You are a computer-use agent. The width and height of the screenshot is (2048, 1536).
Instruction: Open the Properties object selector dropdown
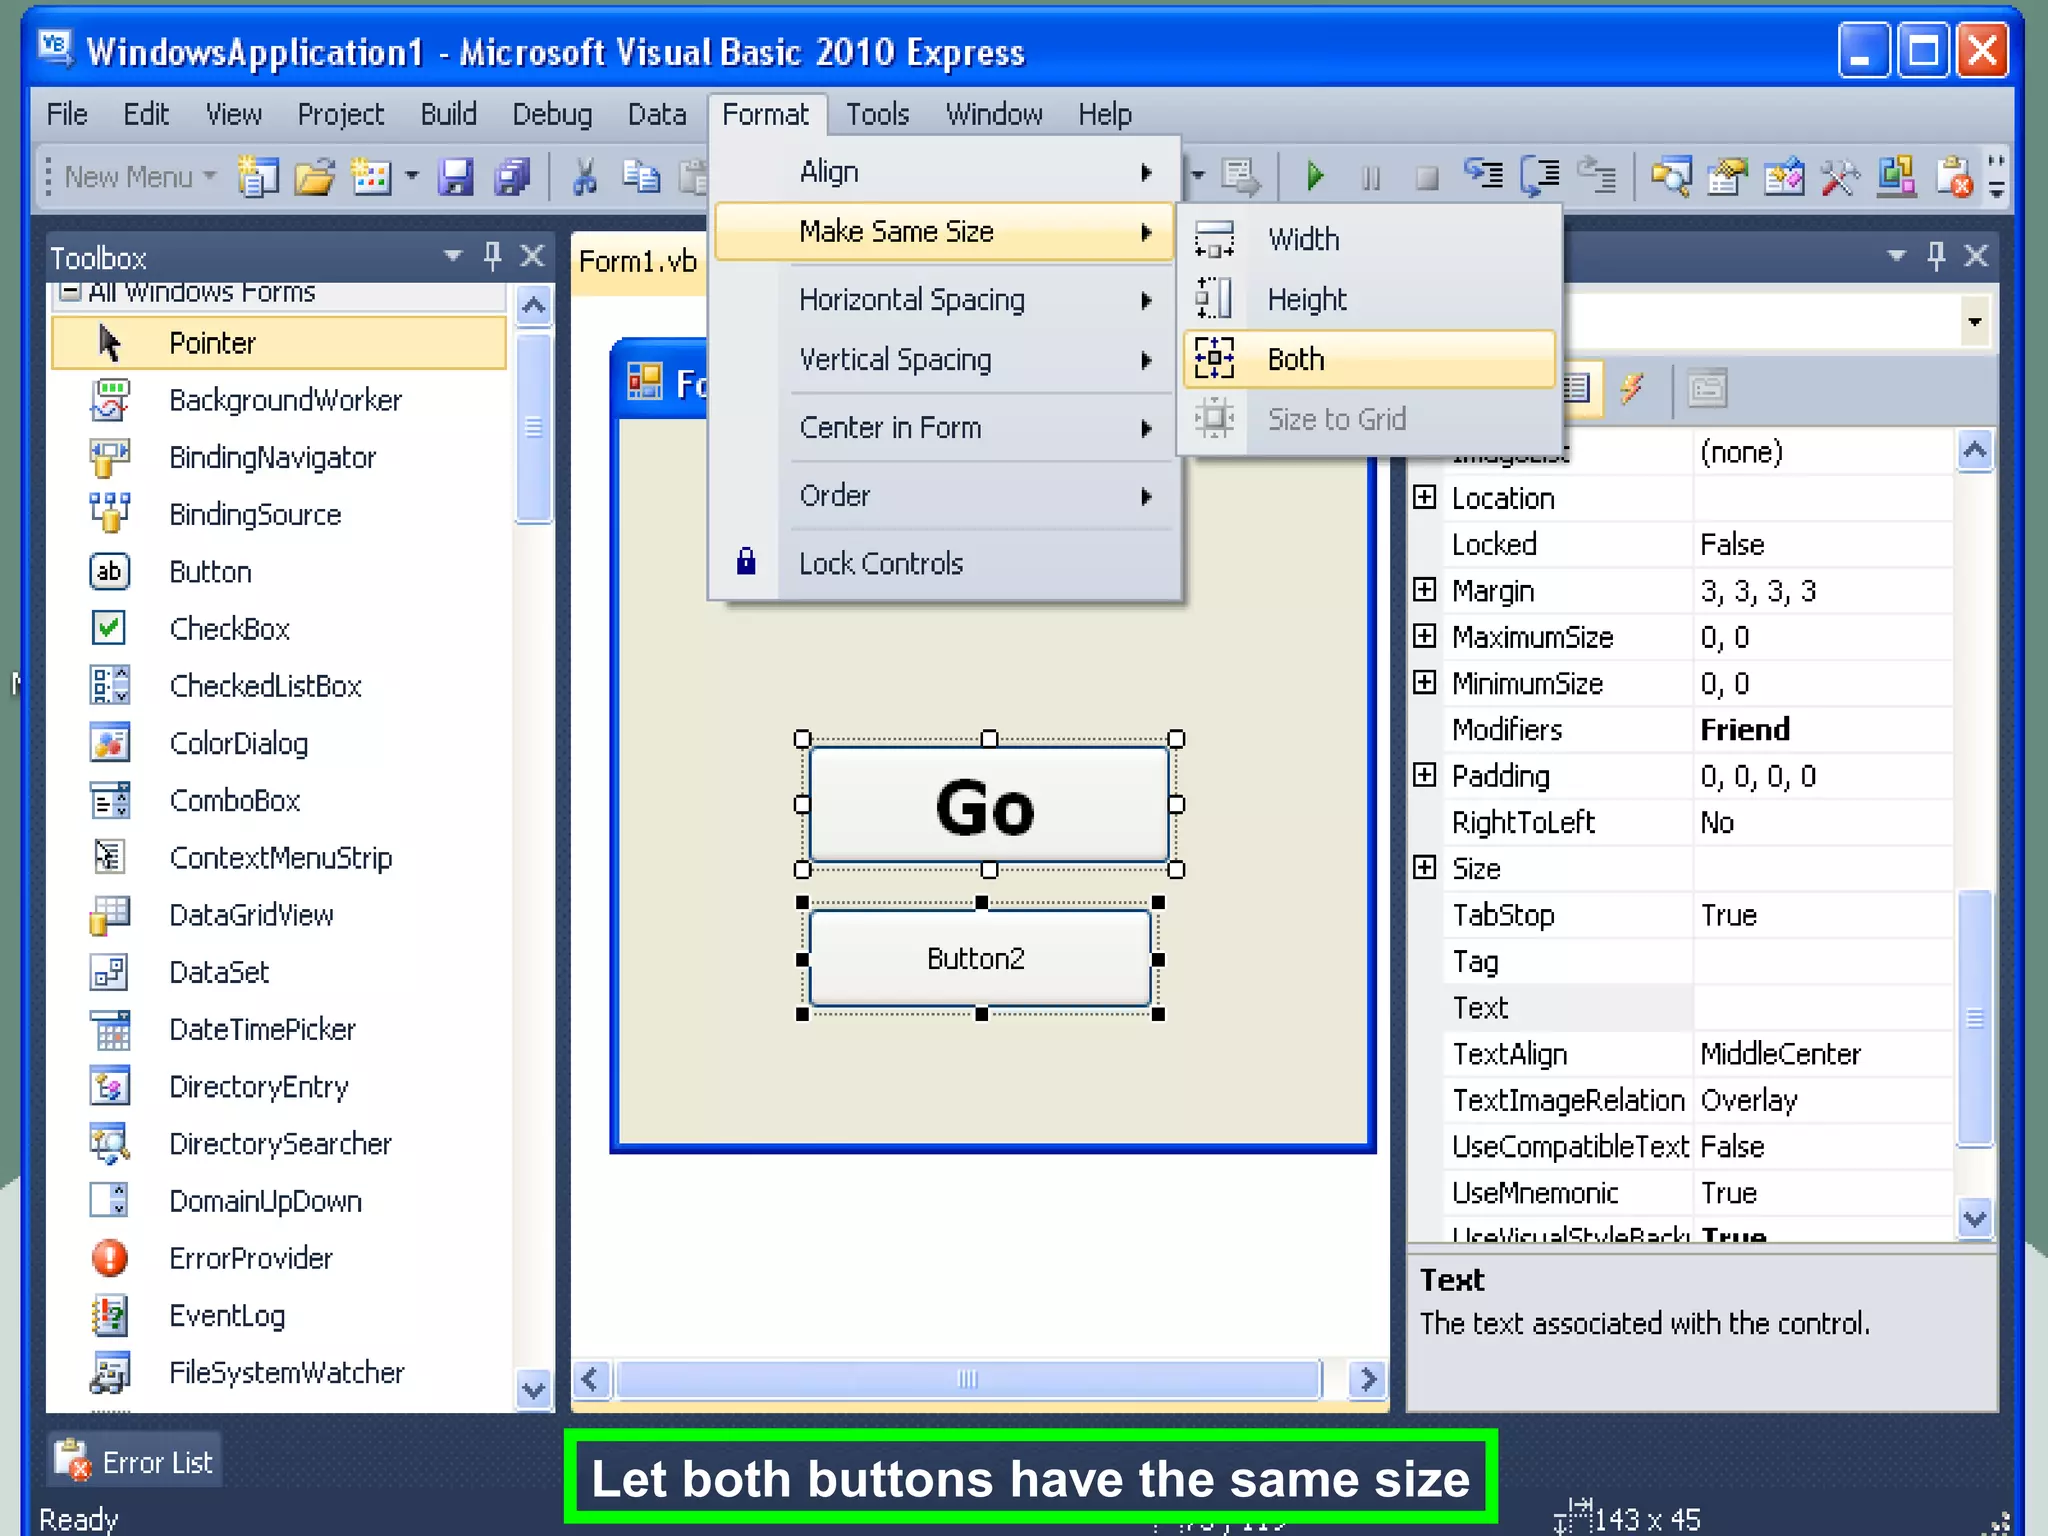tap(1974, 322)
